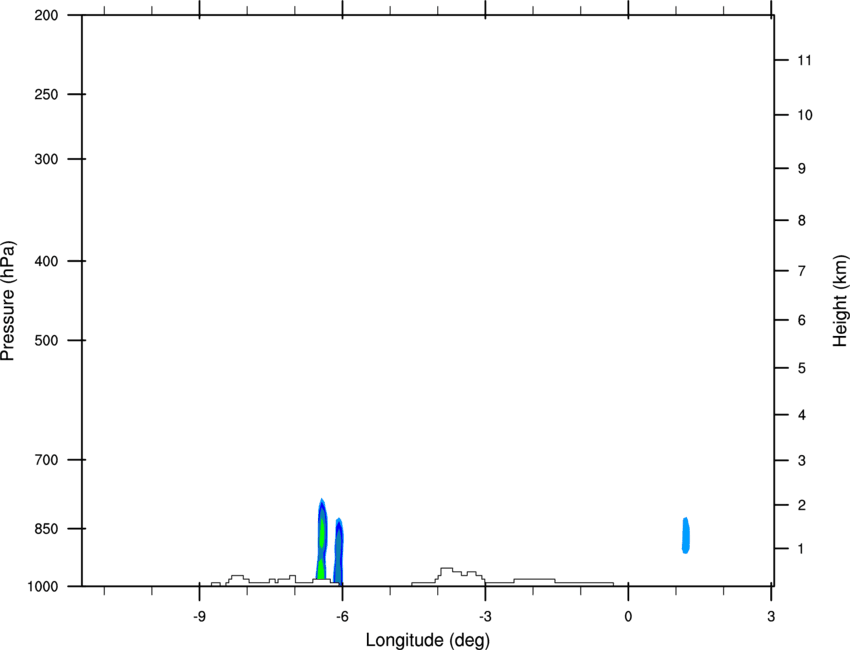Screen dimensions: 850x650
Task: Pick the 7 km height label
Action: 801,271
